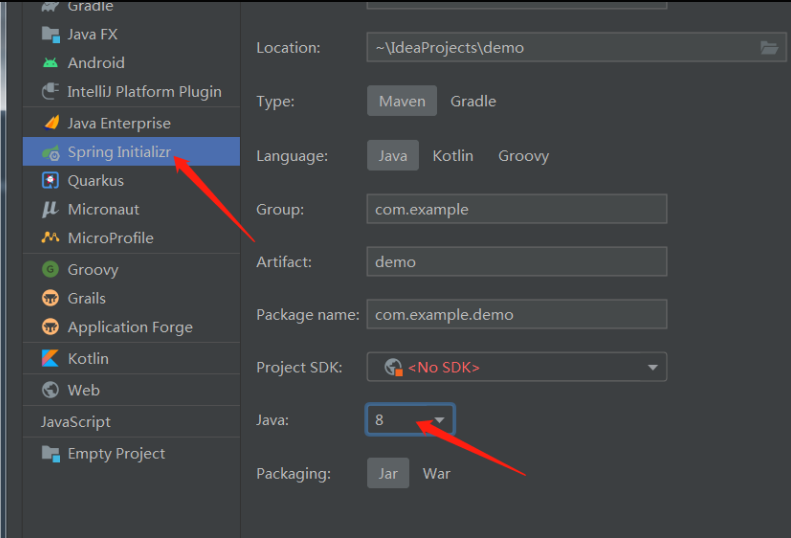Click the Package name input field
The image size is (791, 538).
517,314
